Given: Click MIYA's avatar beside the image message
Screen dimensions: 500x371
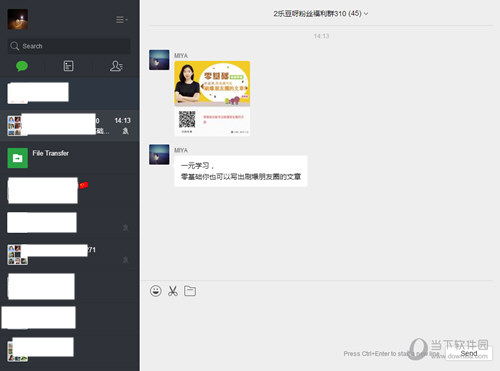Looking at the screenshot, I should pyautogui.click(x=159, y=60).
